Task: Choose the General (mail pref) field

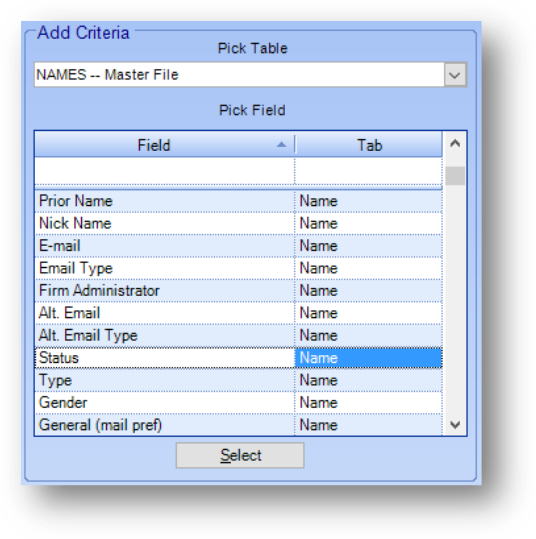Action: pyautogui.click(x=238, y=425)
